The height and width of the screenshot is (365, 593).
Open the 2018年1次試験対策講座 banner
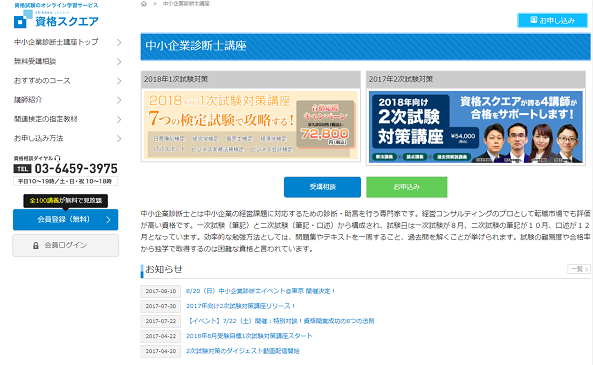(x=250, y=125)
